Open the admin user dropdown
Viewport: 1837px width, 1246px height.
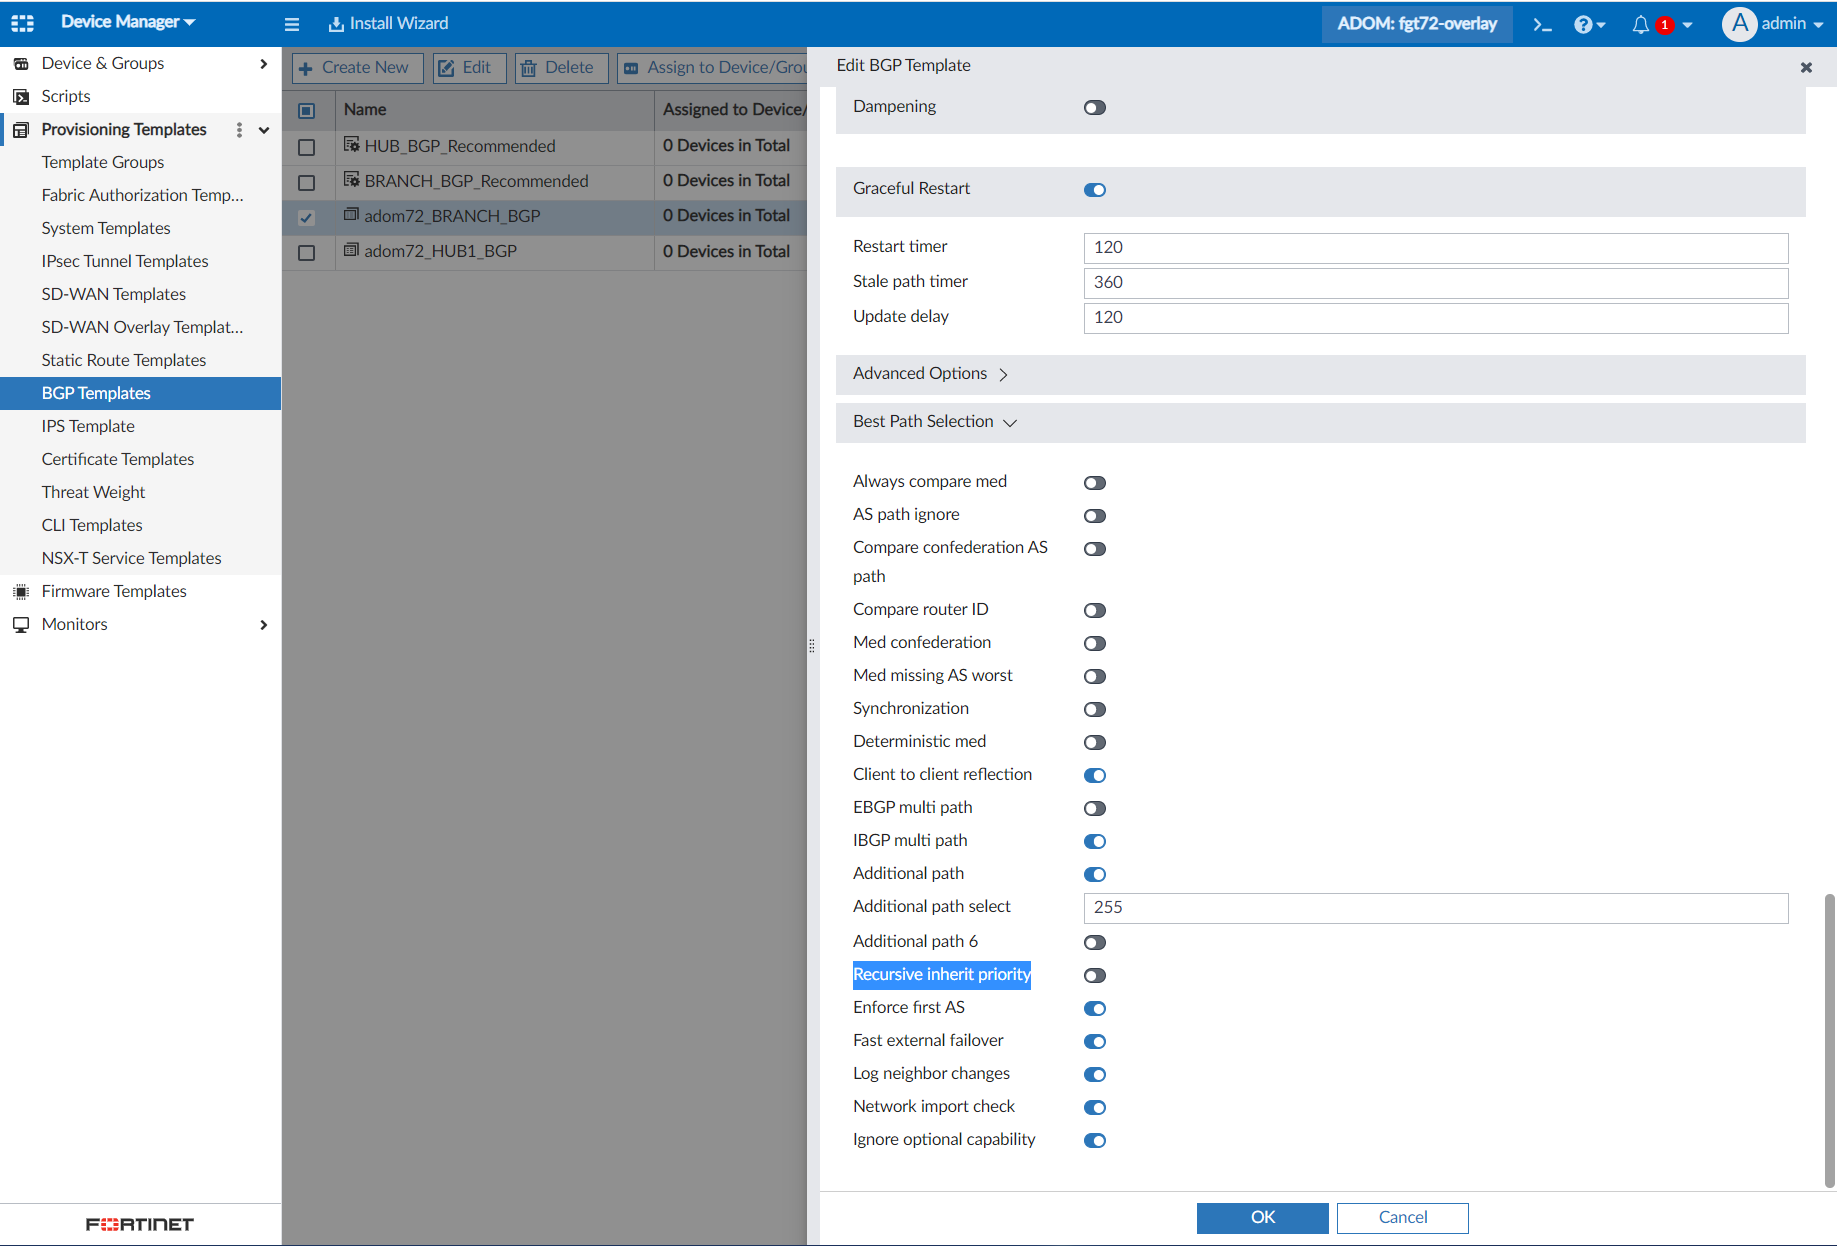tap(1792, 24)
